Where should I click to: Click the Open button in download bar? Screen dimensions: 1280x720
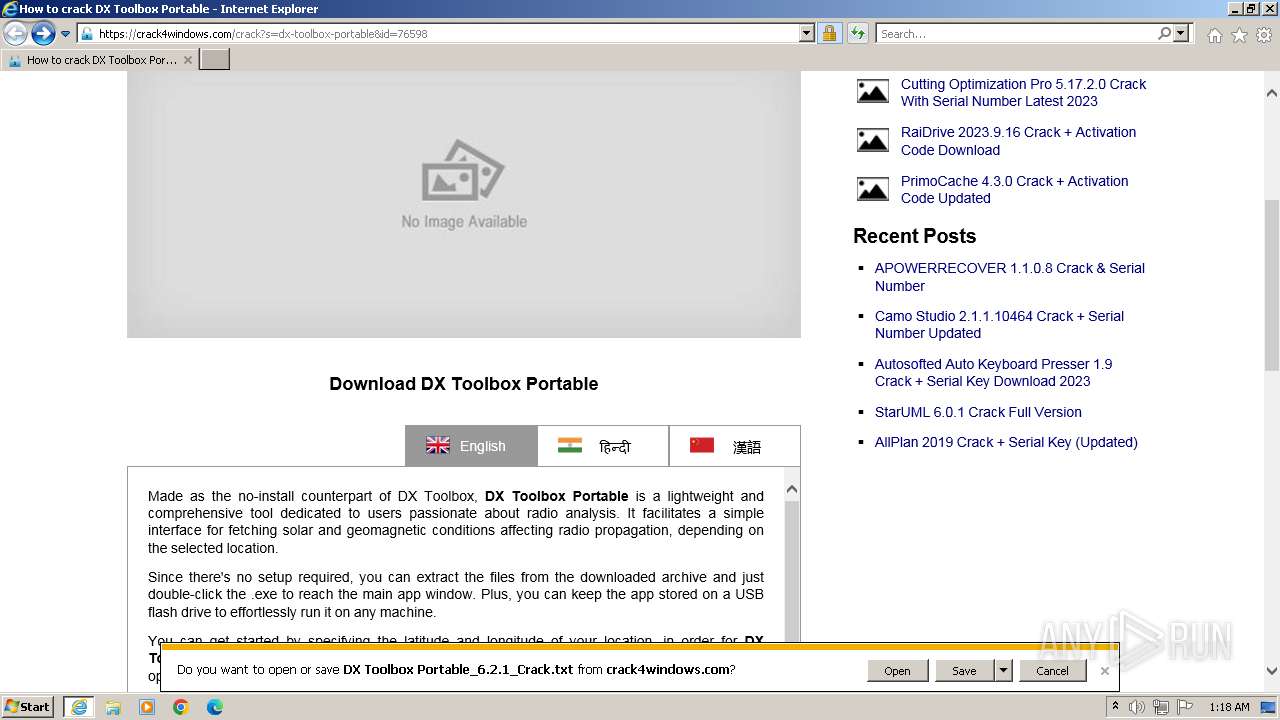pos(897,671)
